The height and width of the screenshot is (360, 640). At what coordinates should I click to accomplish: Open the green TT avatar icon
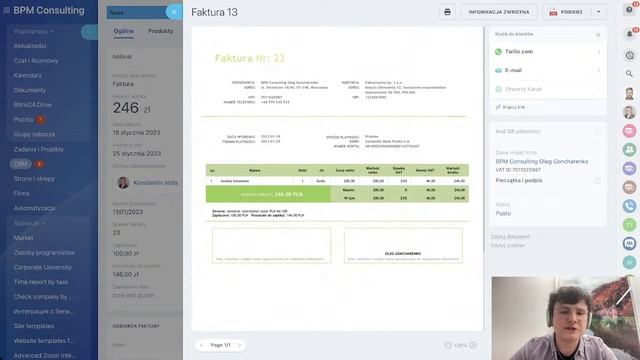click(x=629, y=225)
